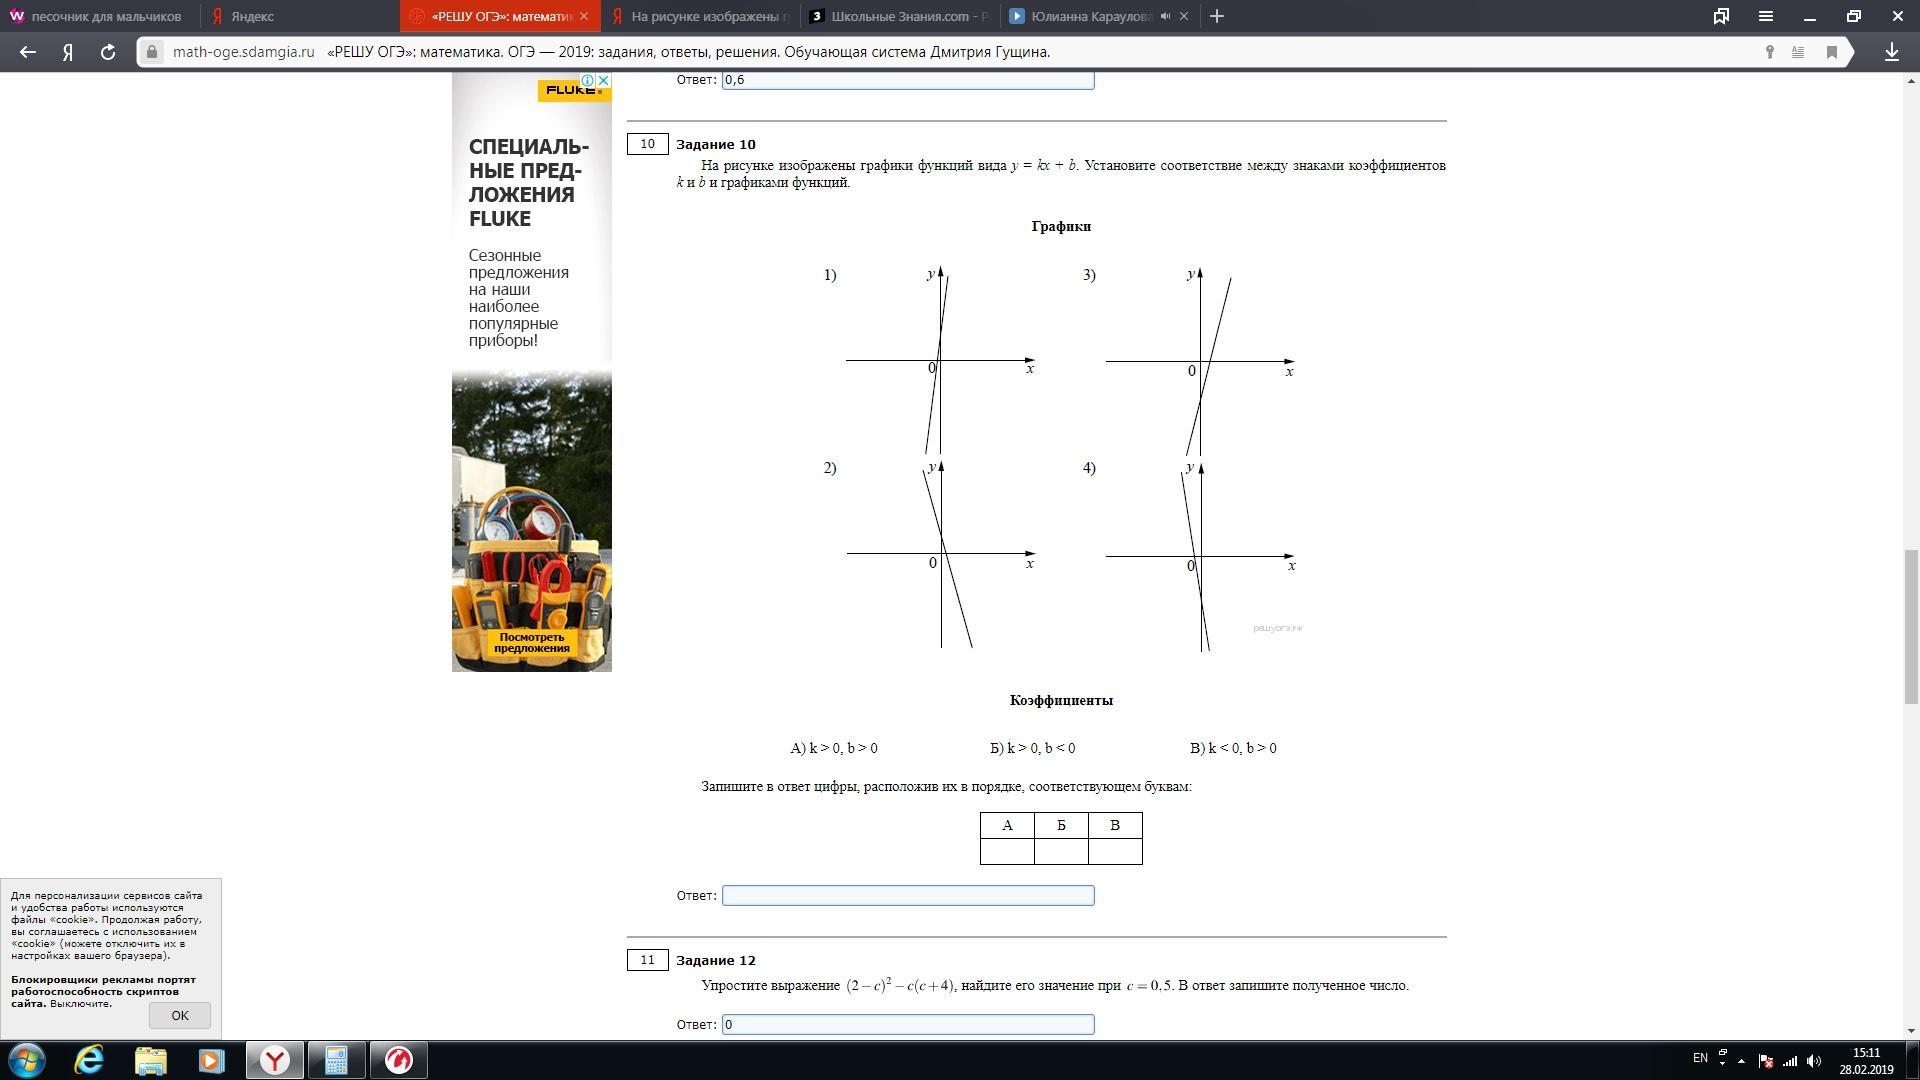The height and width of the screenshot is (1080, 1920).
Task: Click Посмотреть предложения in the Fluke ad
Action: click(531, 643)
